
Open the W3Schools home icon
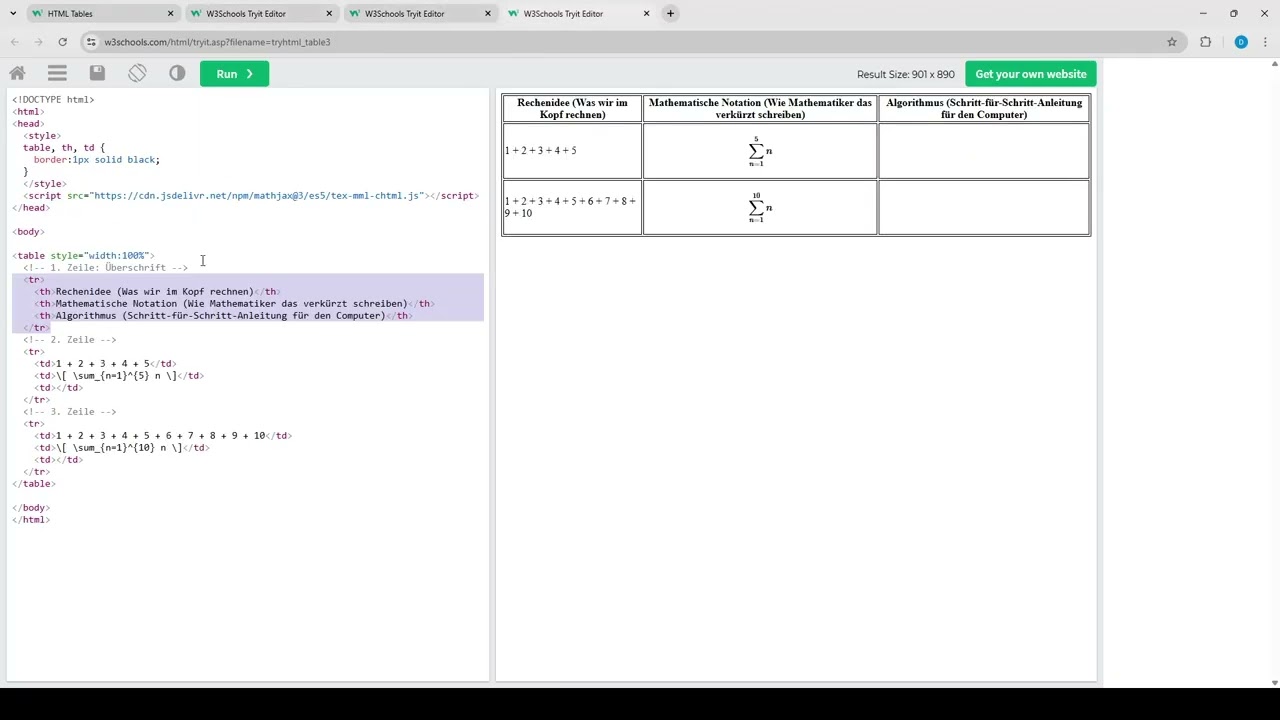17,73
